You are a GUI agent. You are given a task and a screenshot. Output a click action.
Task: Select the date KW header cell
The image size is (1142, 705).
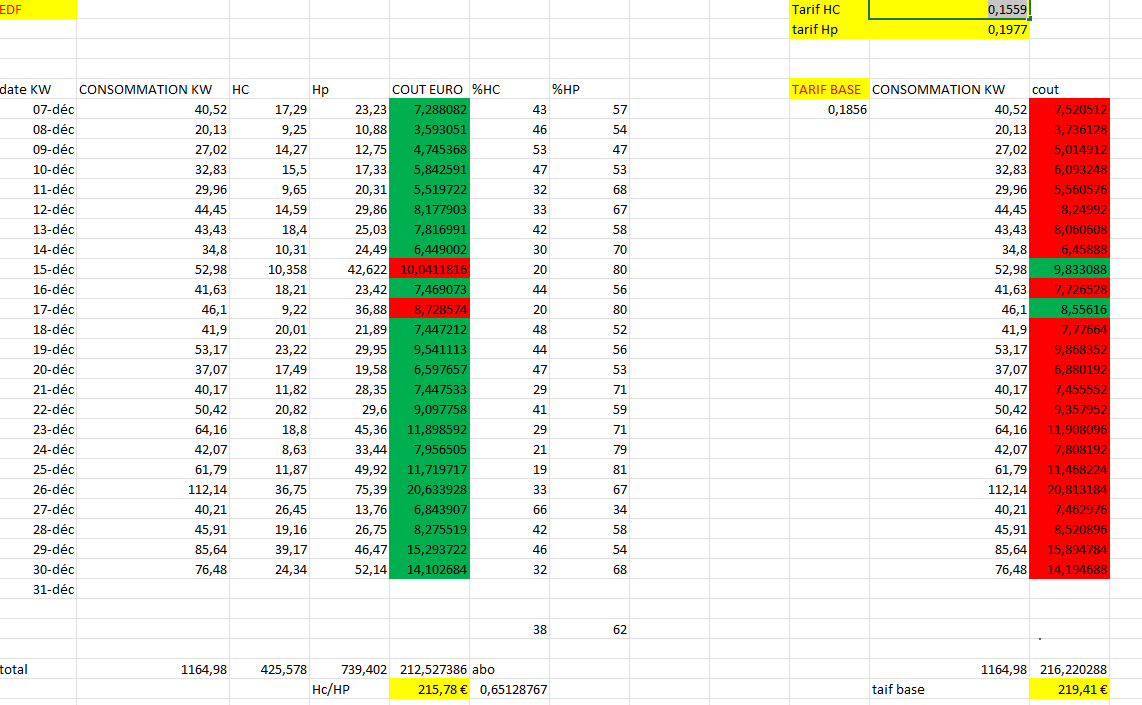(x=38, y=90)
